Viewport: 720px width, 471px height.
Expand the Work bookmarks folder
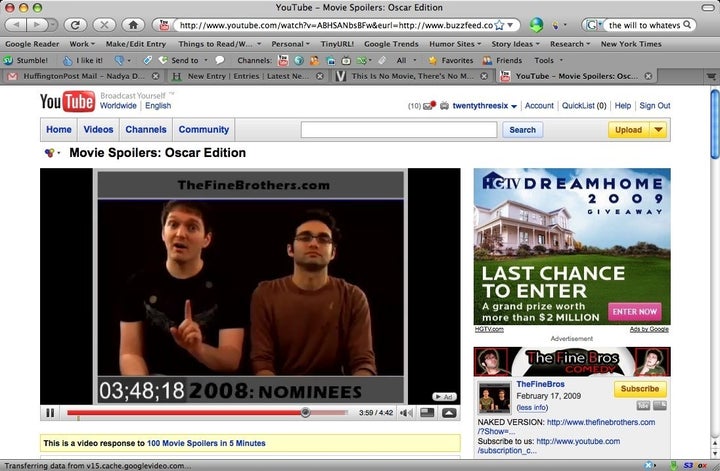point(82,44)
